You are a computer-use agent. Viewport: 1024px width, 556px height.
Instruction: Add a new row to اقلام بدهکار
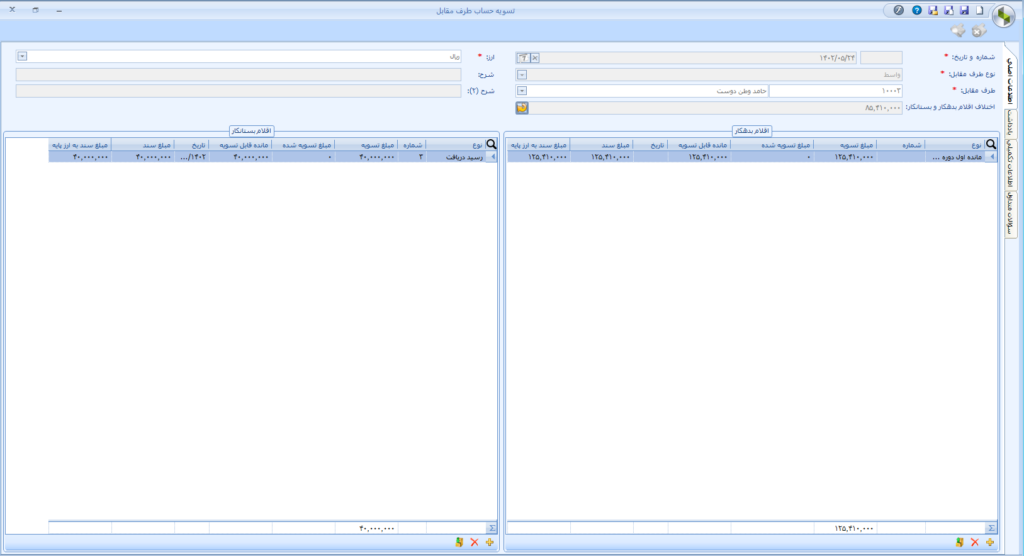(x=990, y=542)
